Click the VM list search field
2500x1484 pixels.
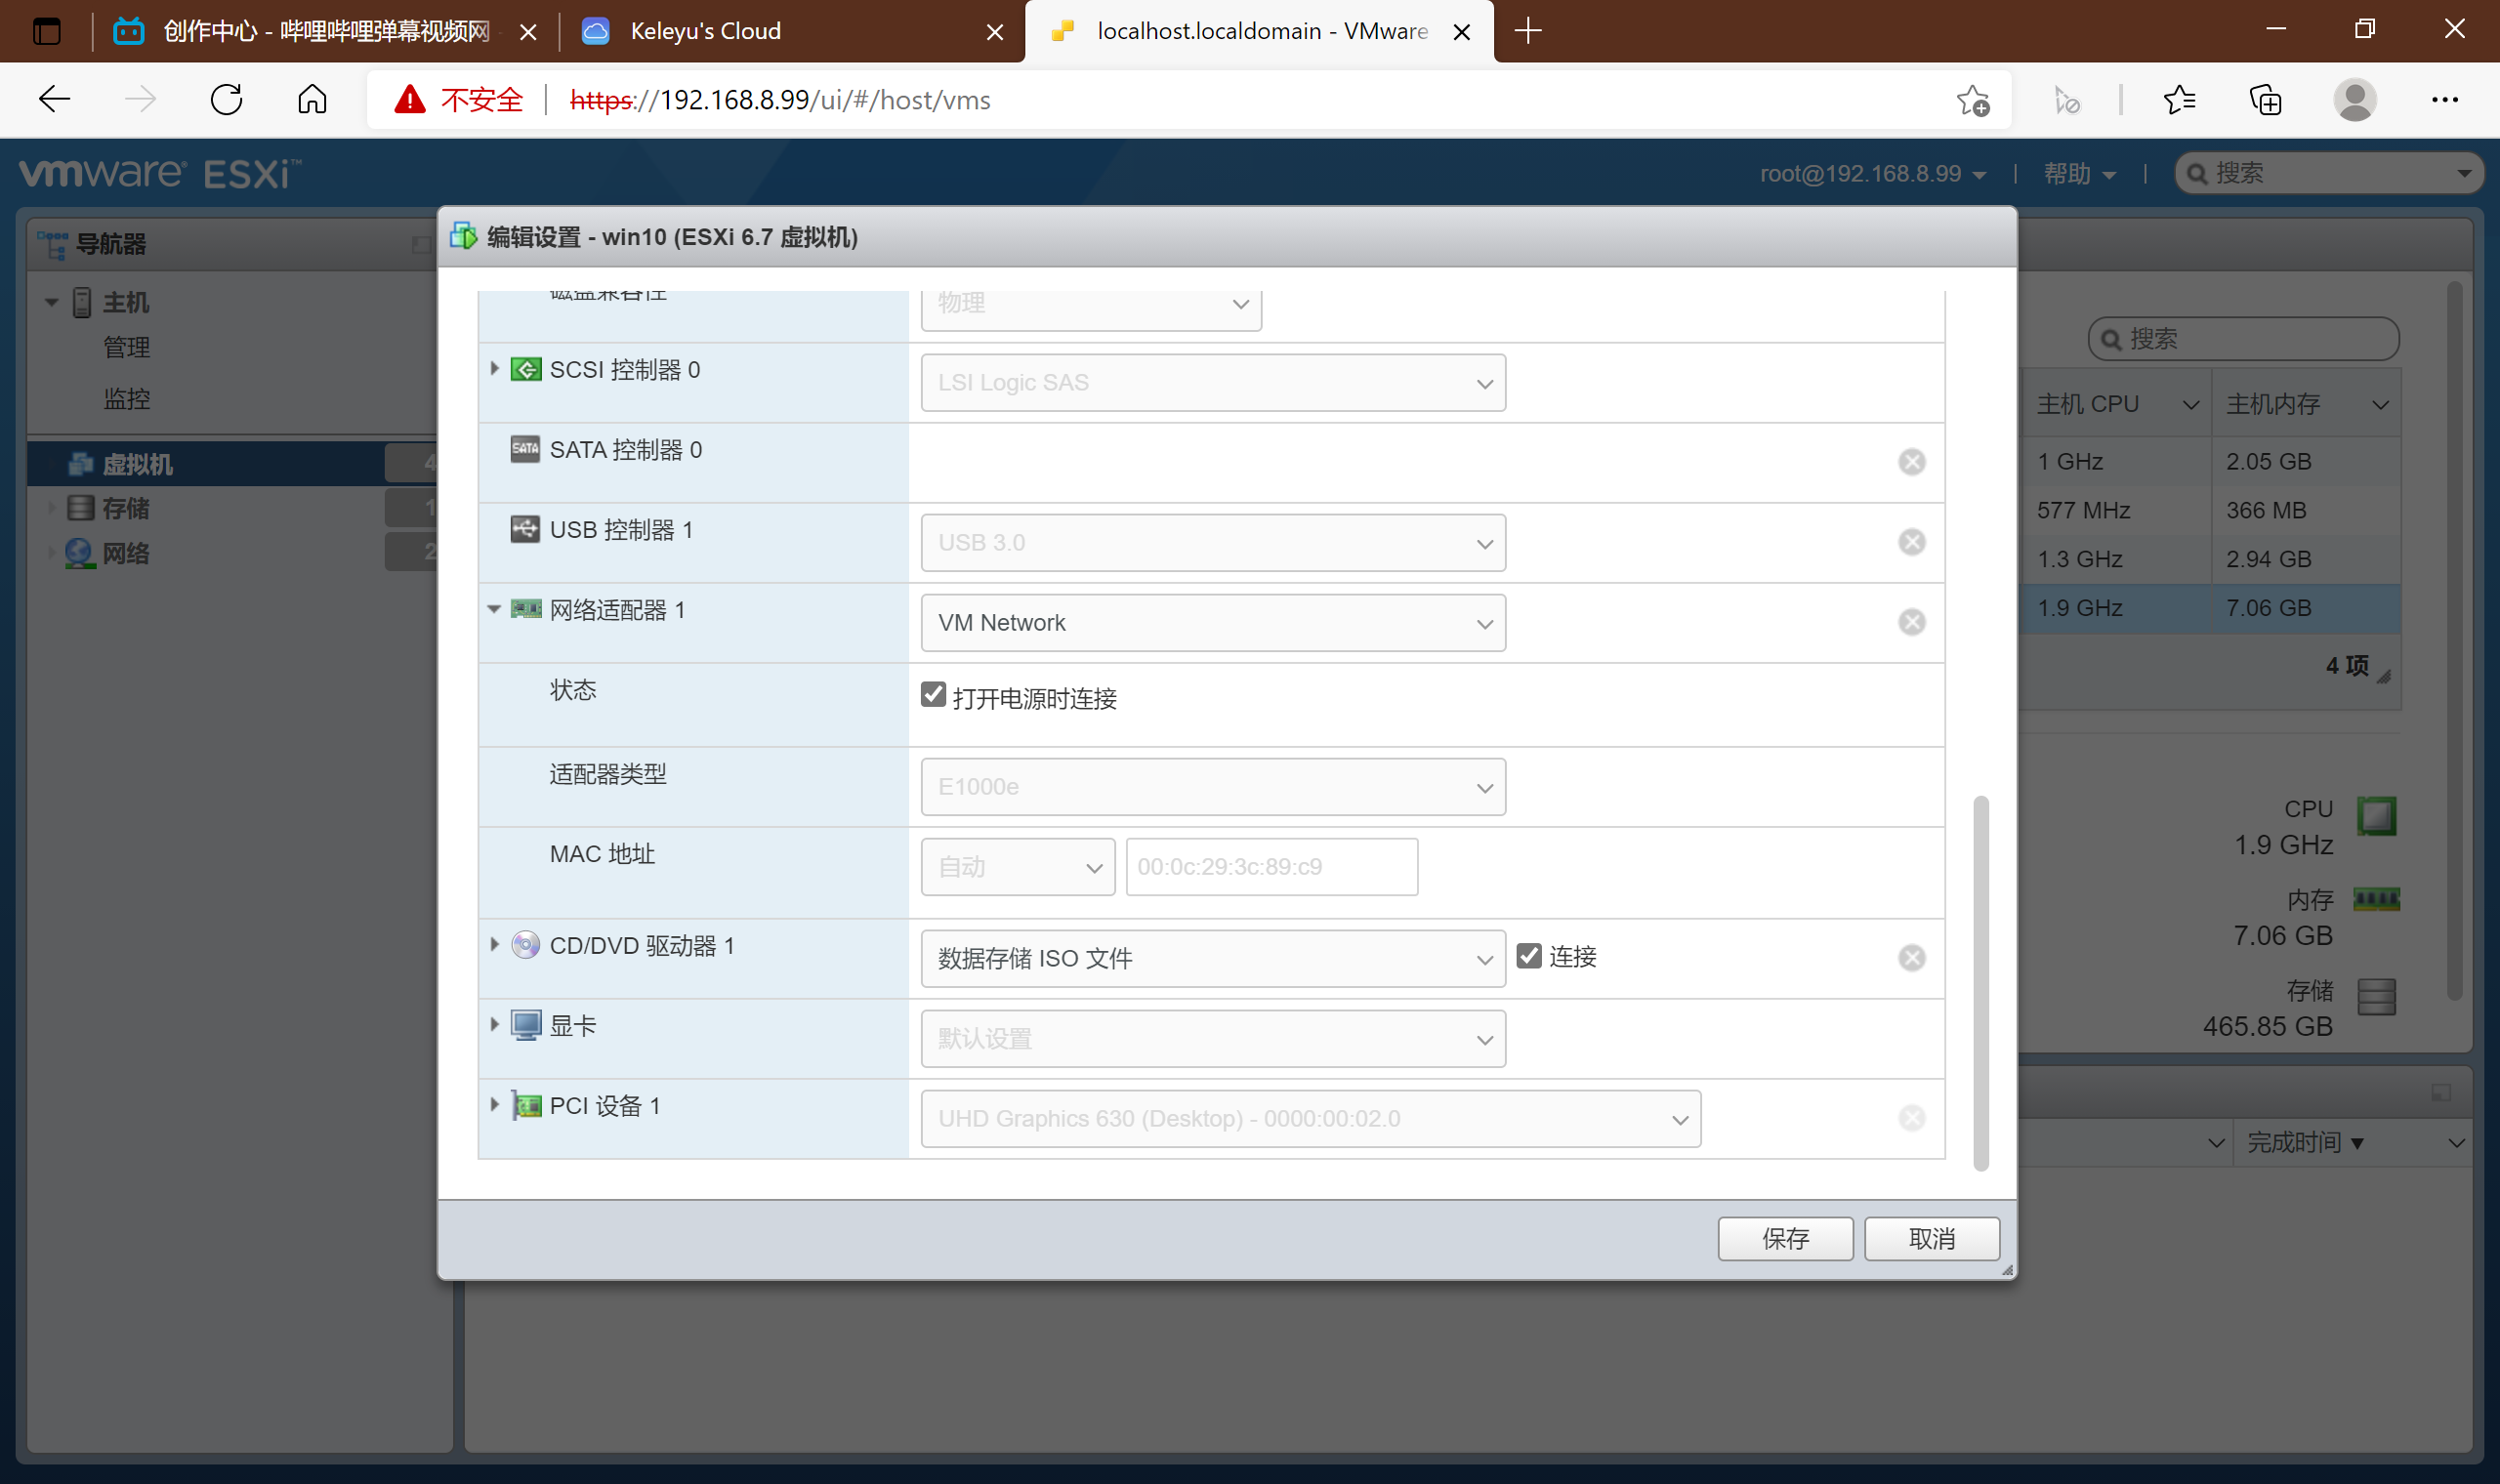pyautogui.click(x=2243, y=339)
